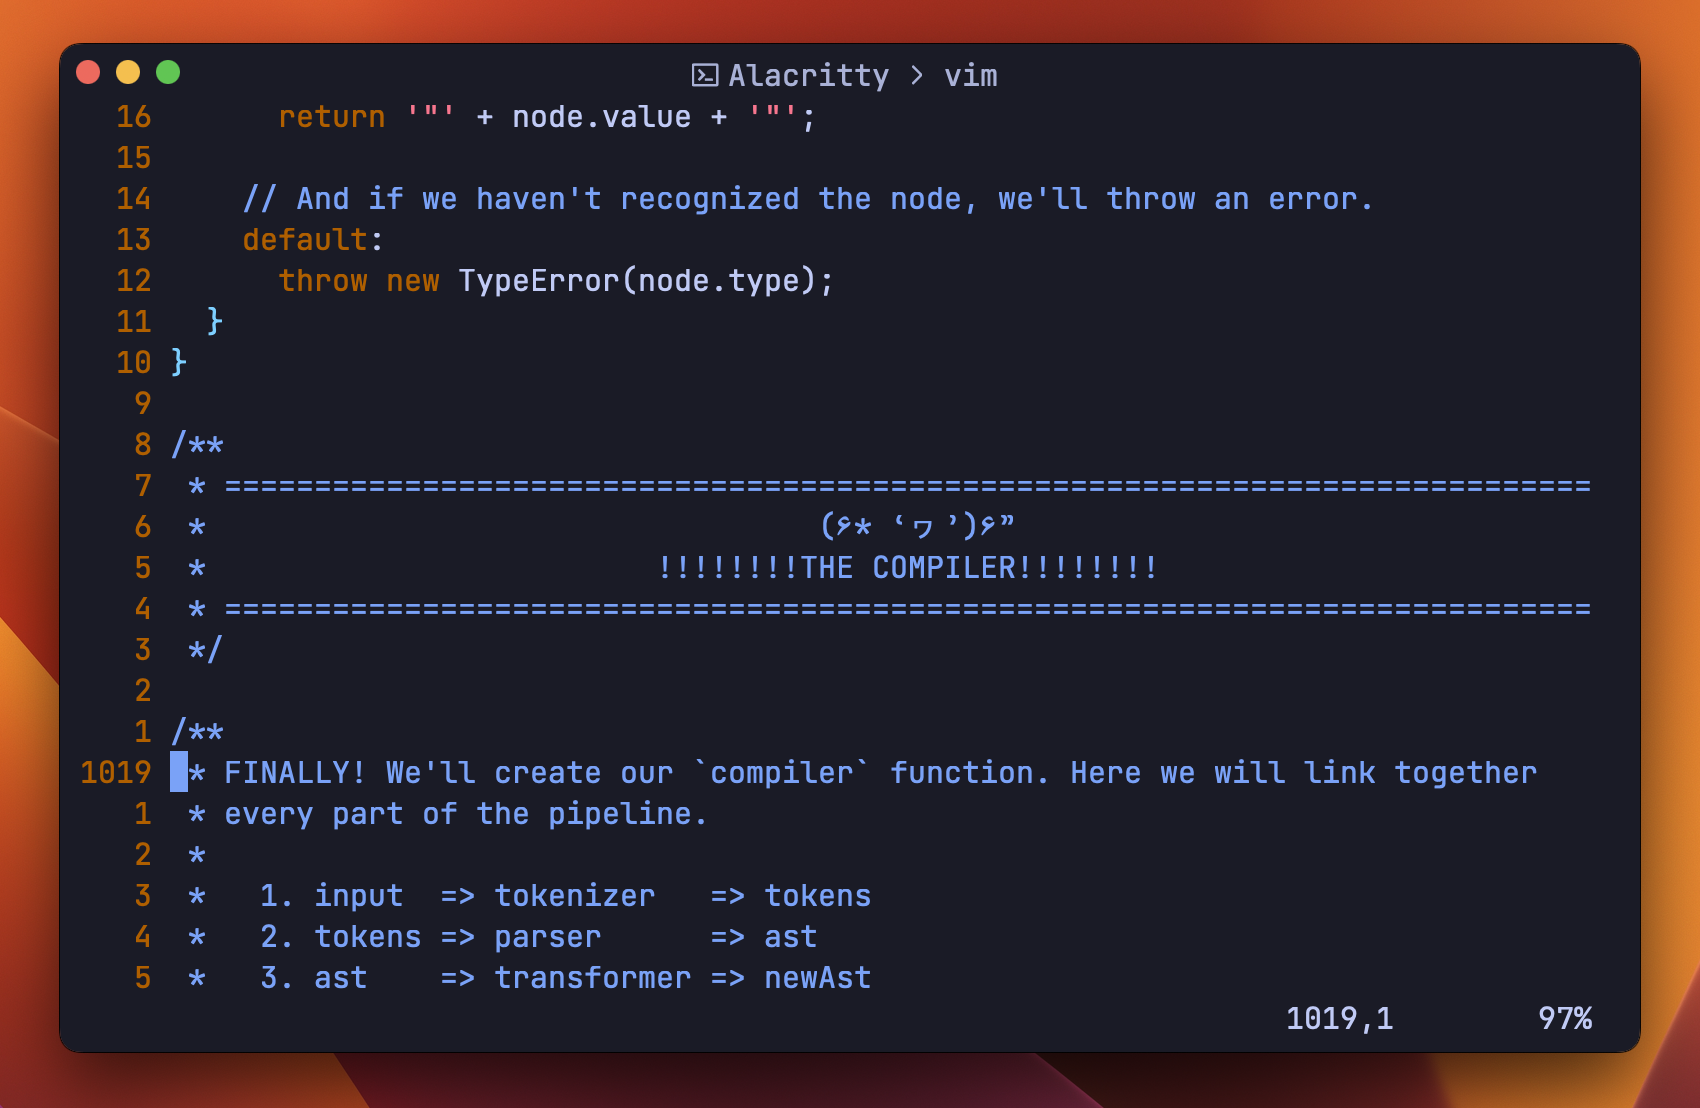Click the absolute line number 1019 in gutter
The width and height of the screenshot is (1700, 1108).
point(116,772)
